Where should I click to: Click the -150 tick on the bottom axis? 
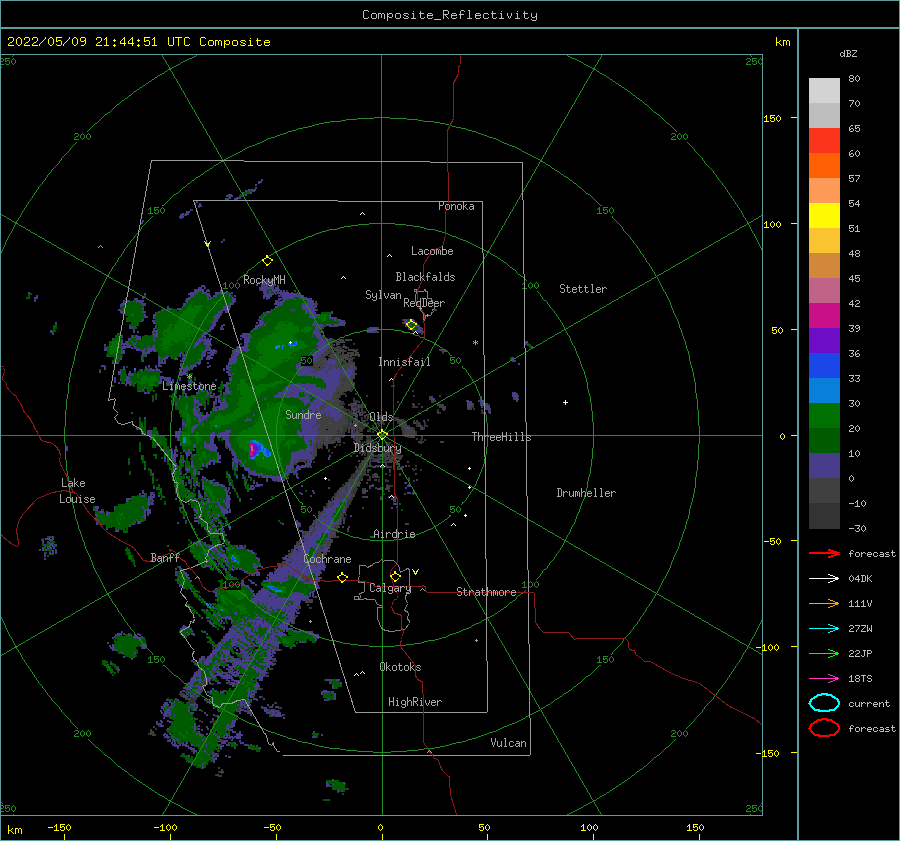coord(59,827)
